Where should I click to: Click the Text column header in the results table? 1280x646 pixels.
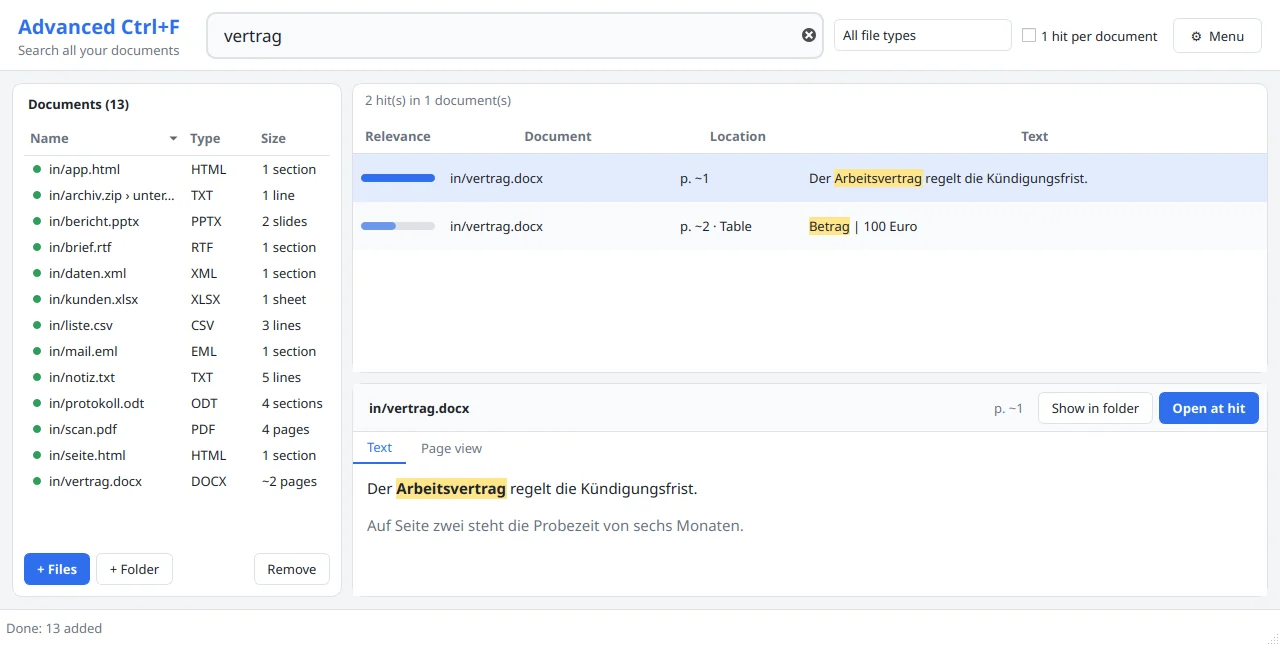tap(1034, 136)
